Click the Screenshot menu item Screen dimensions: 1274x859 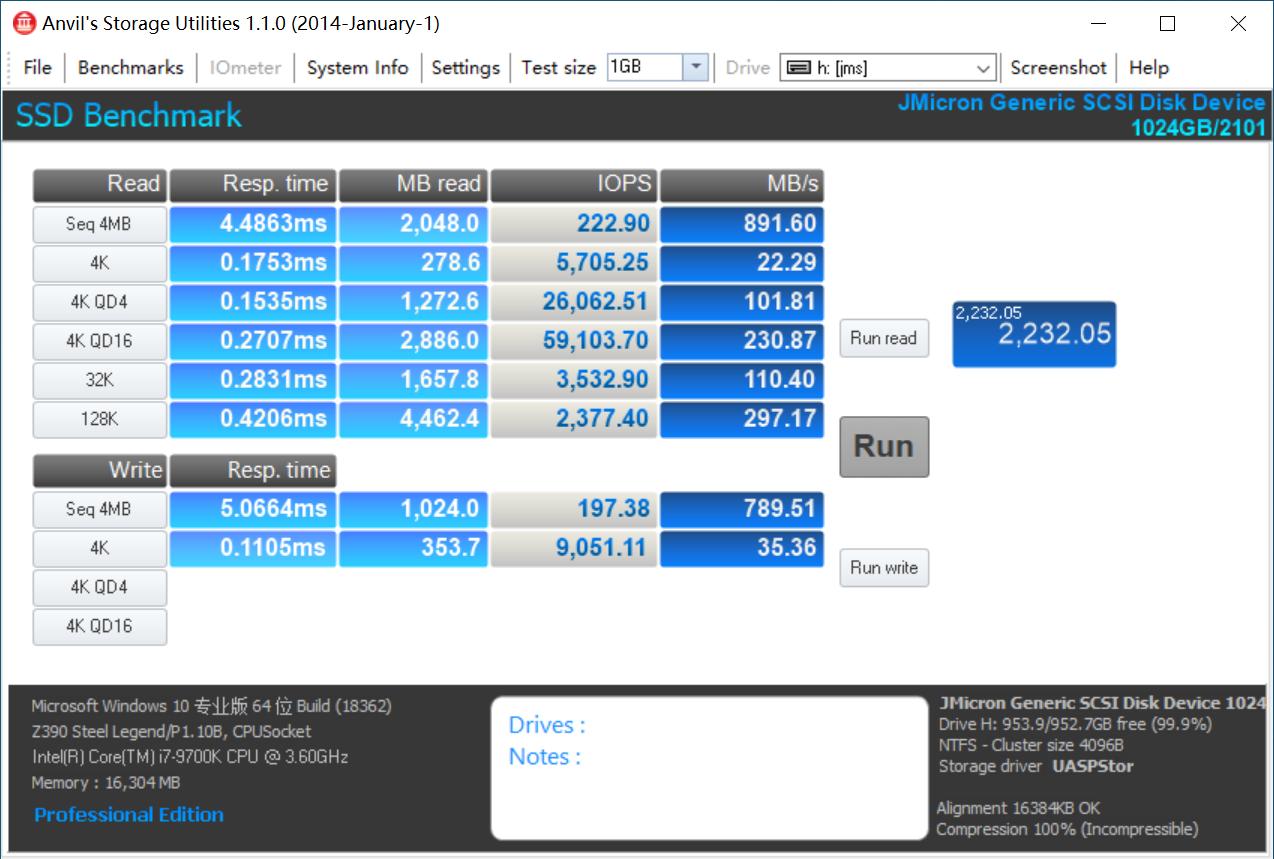(1058, 68)
